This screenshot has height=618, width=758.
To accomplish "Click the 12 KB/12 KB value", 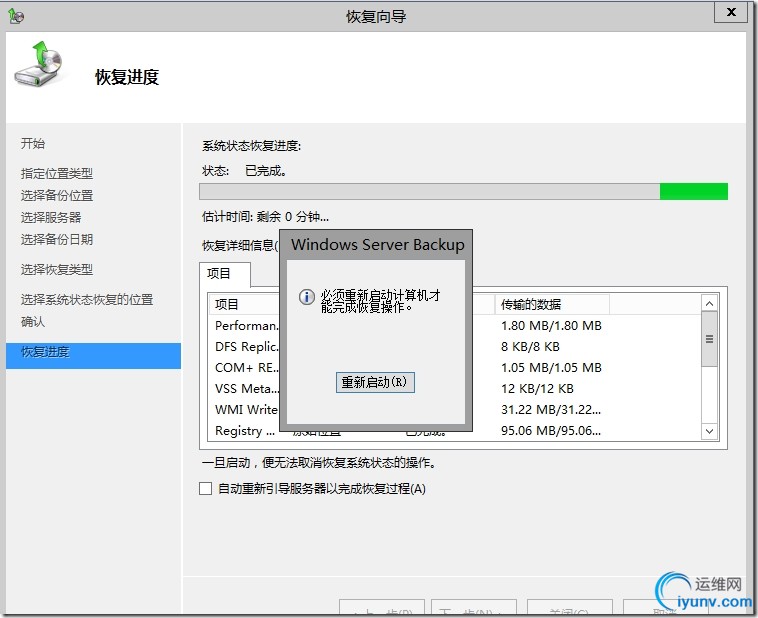I will click(537, 388).
